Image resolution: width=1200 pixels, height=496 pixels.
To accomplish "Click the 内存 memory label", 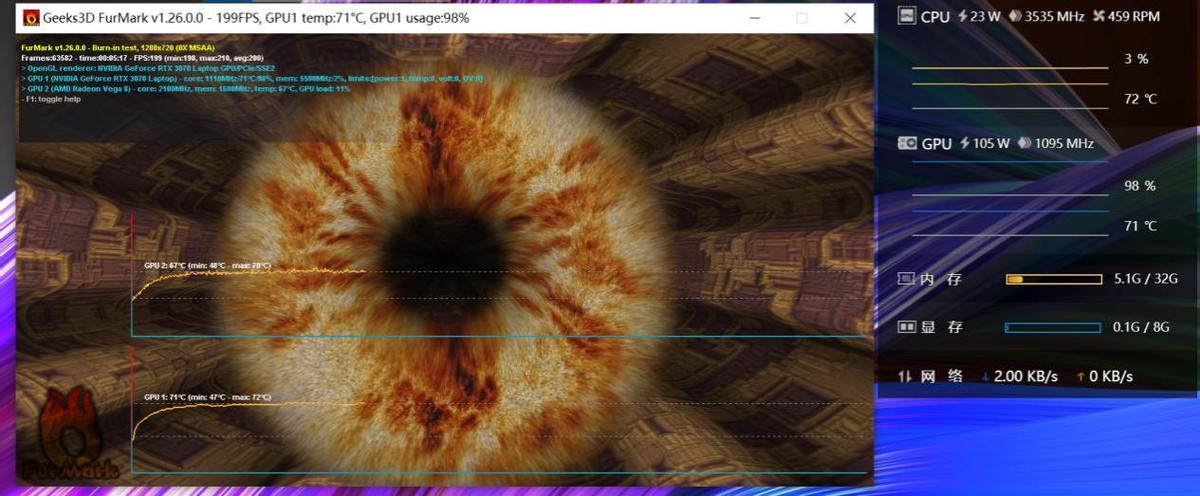I will click(x=941, y=279).
